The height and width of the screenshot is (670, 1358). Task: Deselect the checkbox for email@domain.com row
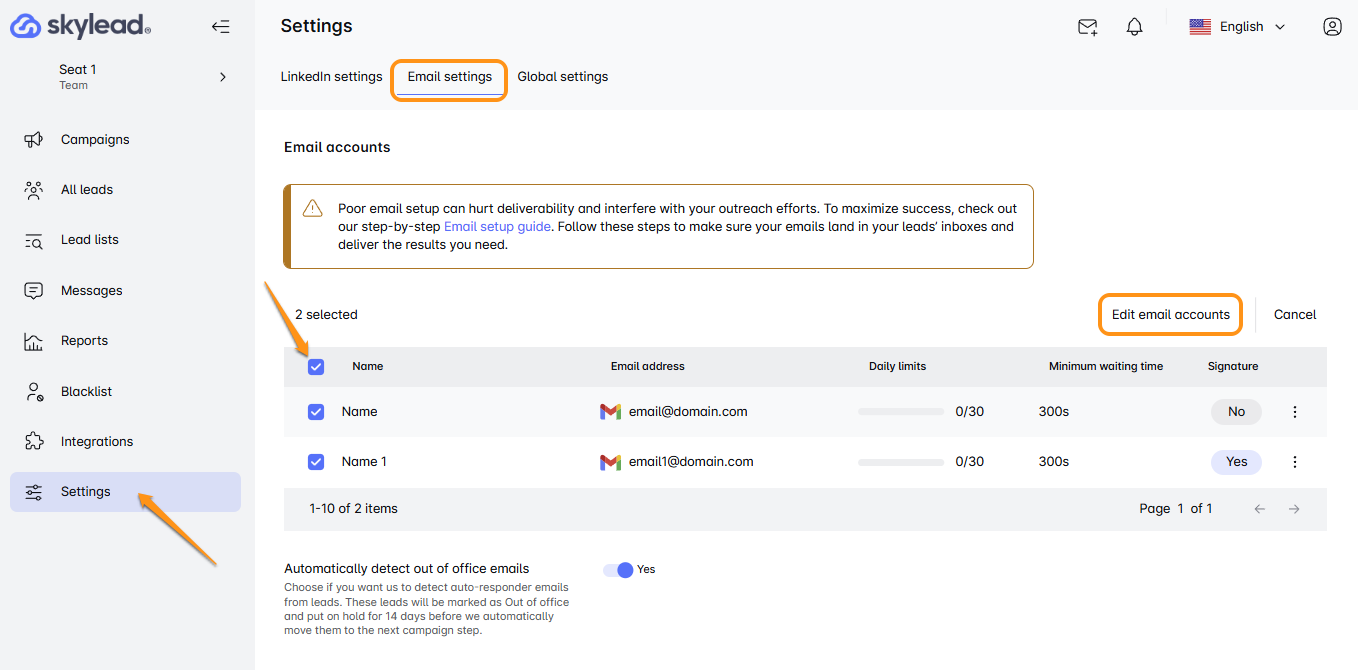(x=316, y=412)
